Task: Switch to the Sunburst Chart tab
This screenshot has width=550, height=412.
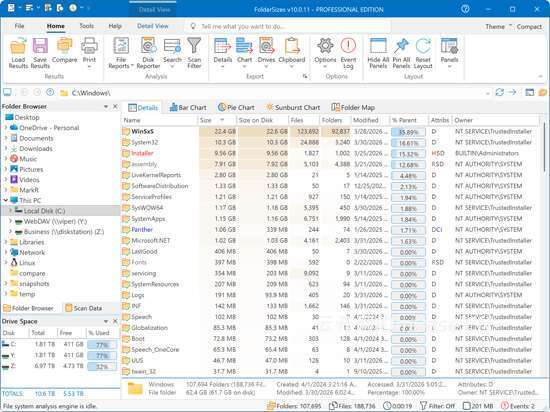Action: pyautogui.click(x=293, y=108)
